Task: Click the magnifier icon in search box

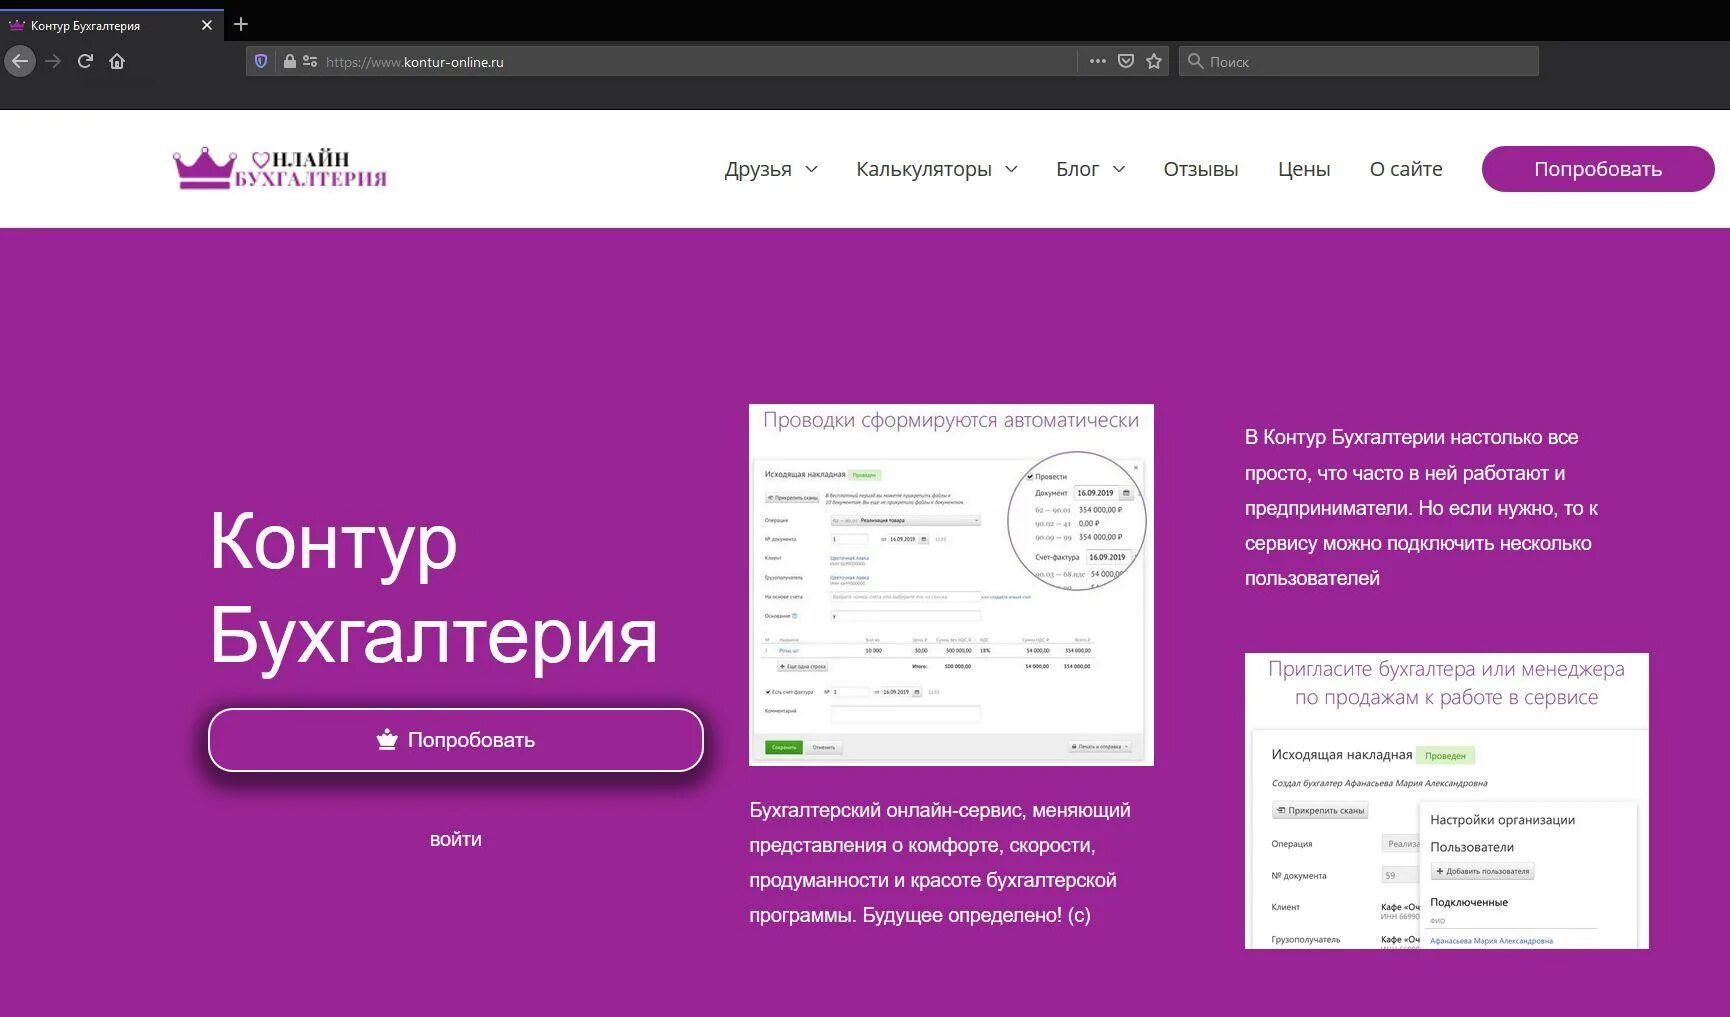Action: [x=1195, y=61]
